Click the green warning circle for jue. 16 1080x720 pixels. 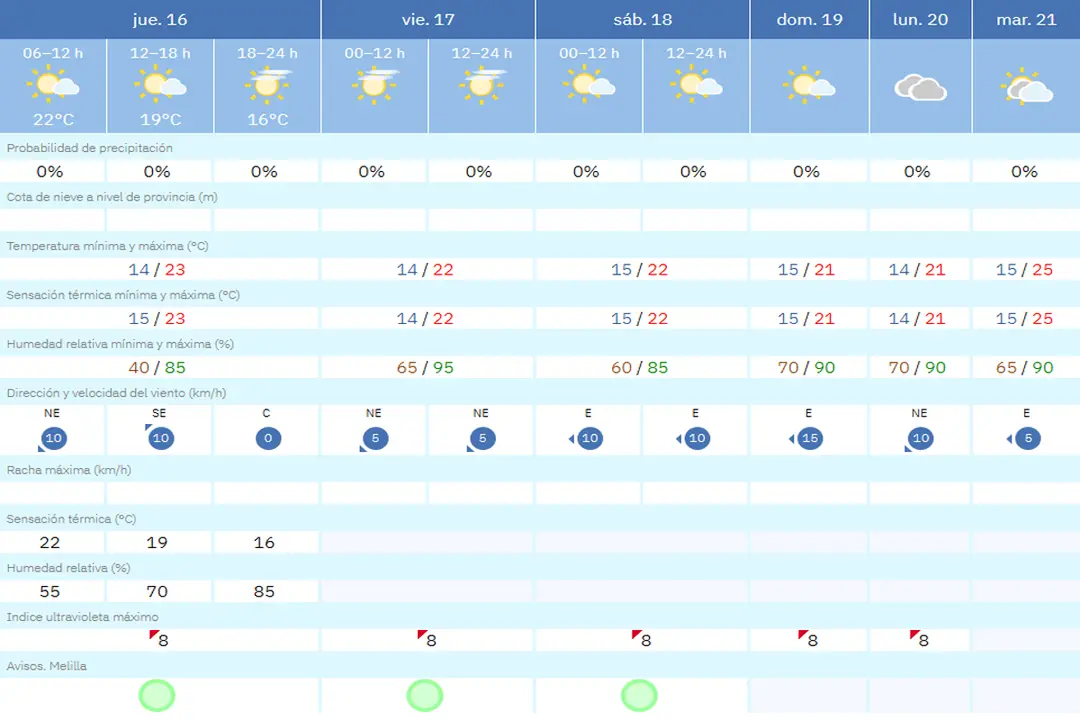point(157,695)
